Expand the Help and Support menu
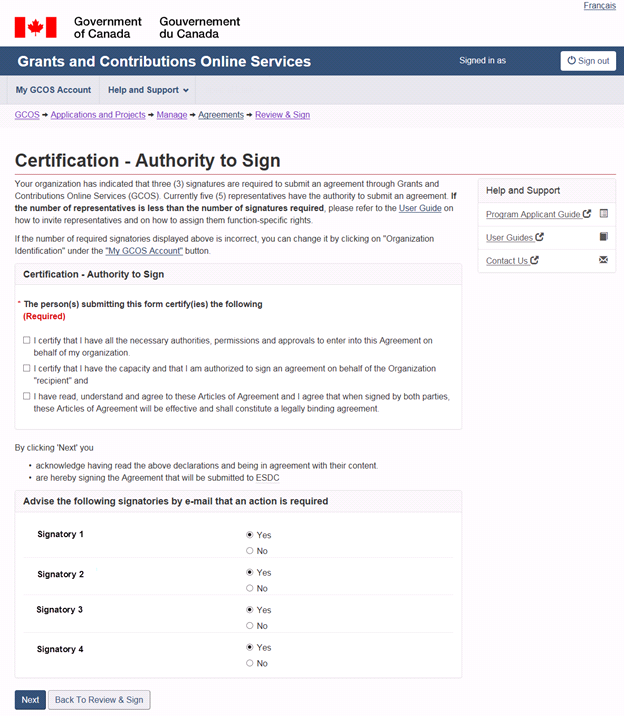624x716 pixels. (148, 90)
